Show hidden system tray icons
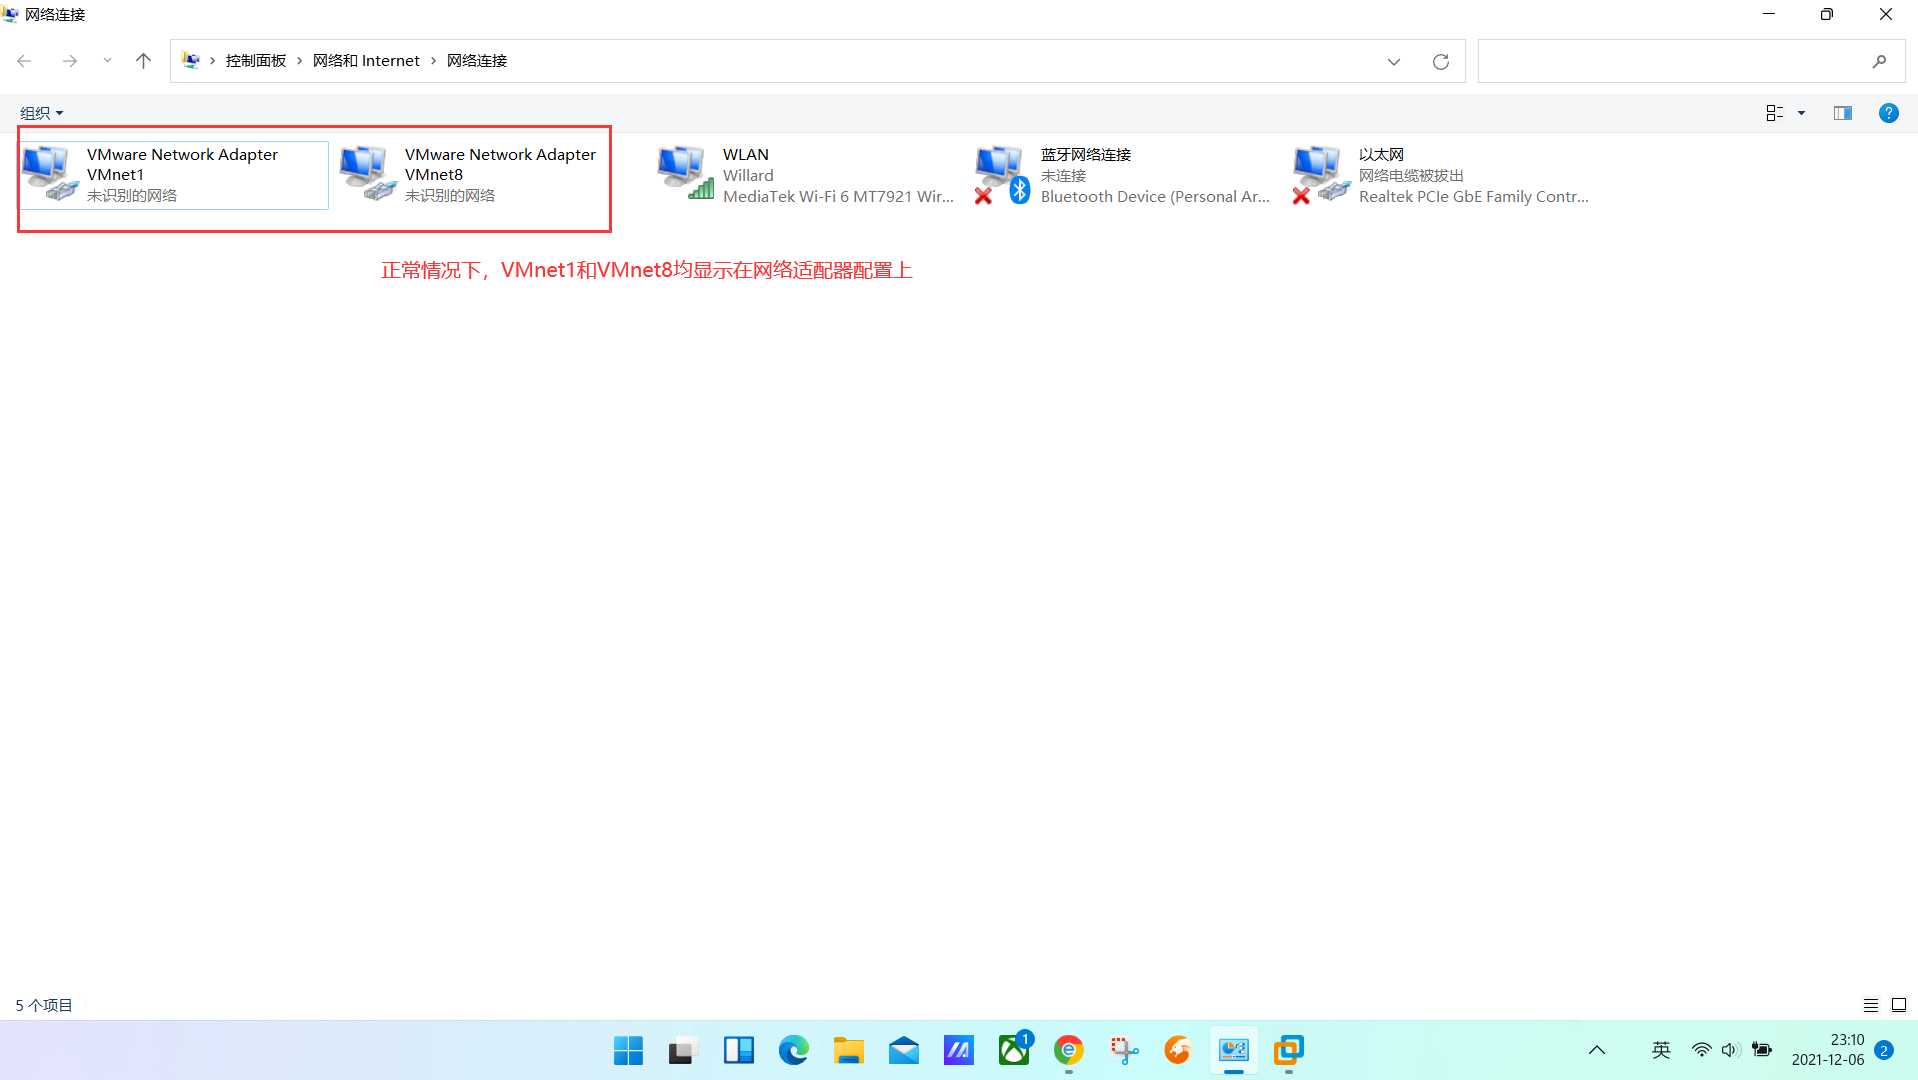 (1597, 1050)
